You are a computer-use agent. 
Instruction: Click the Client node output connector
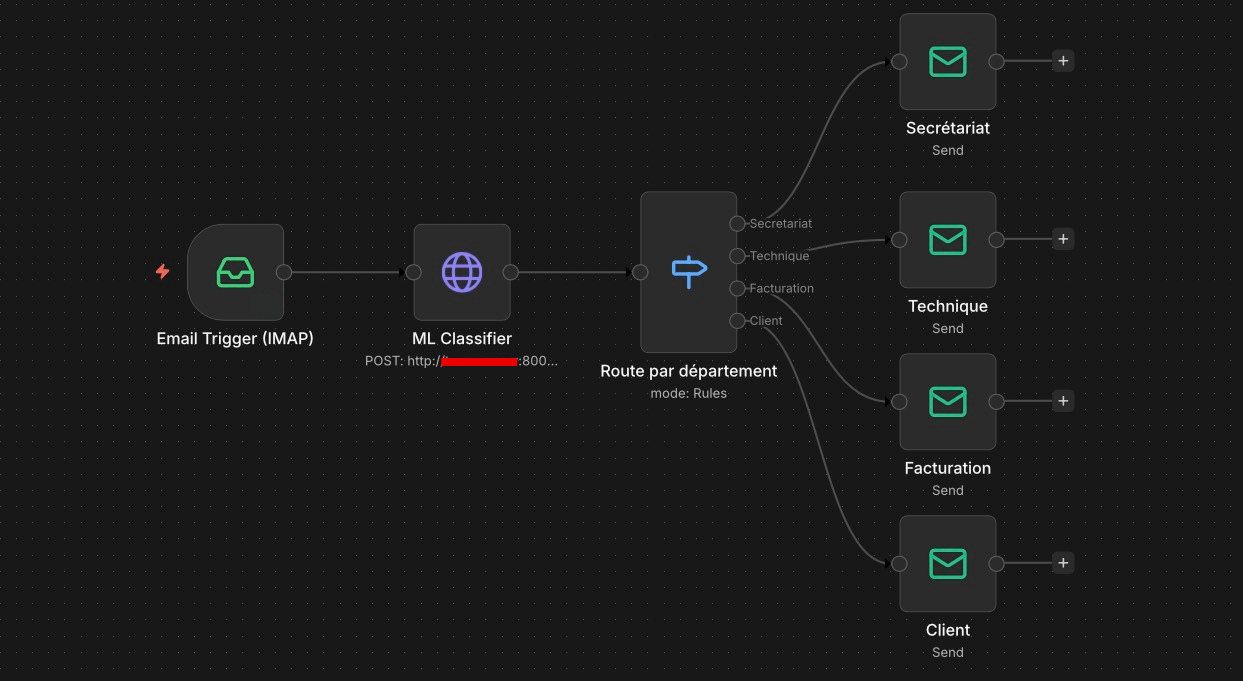coord(996,563)
